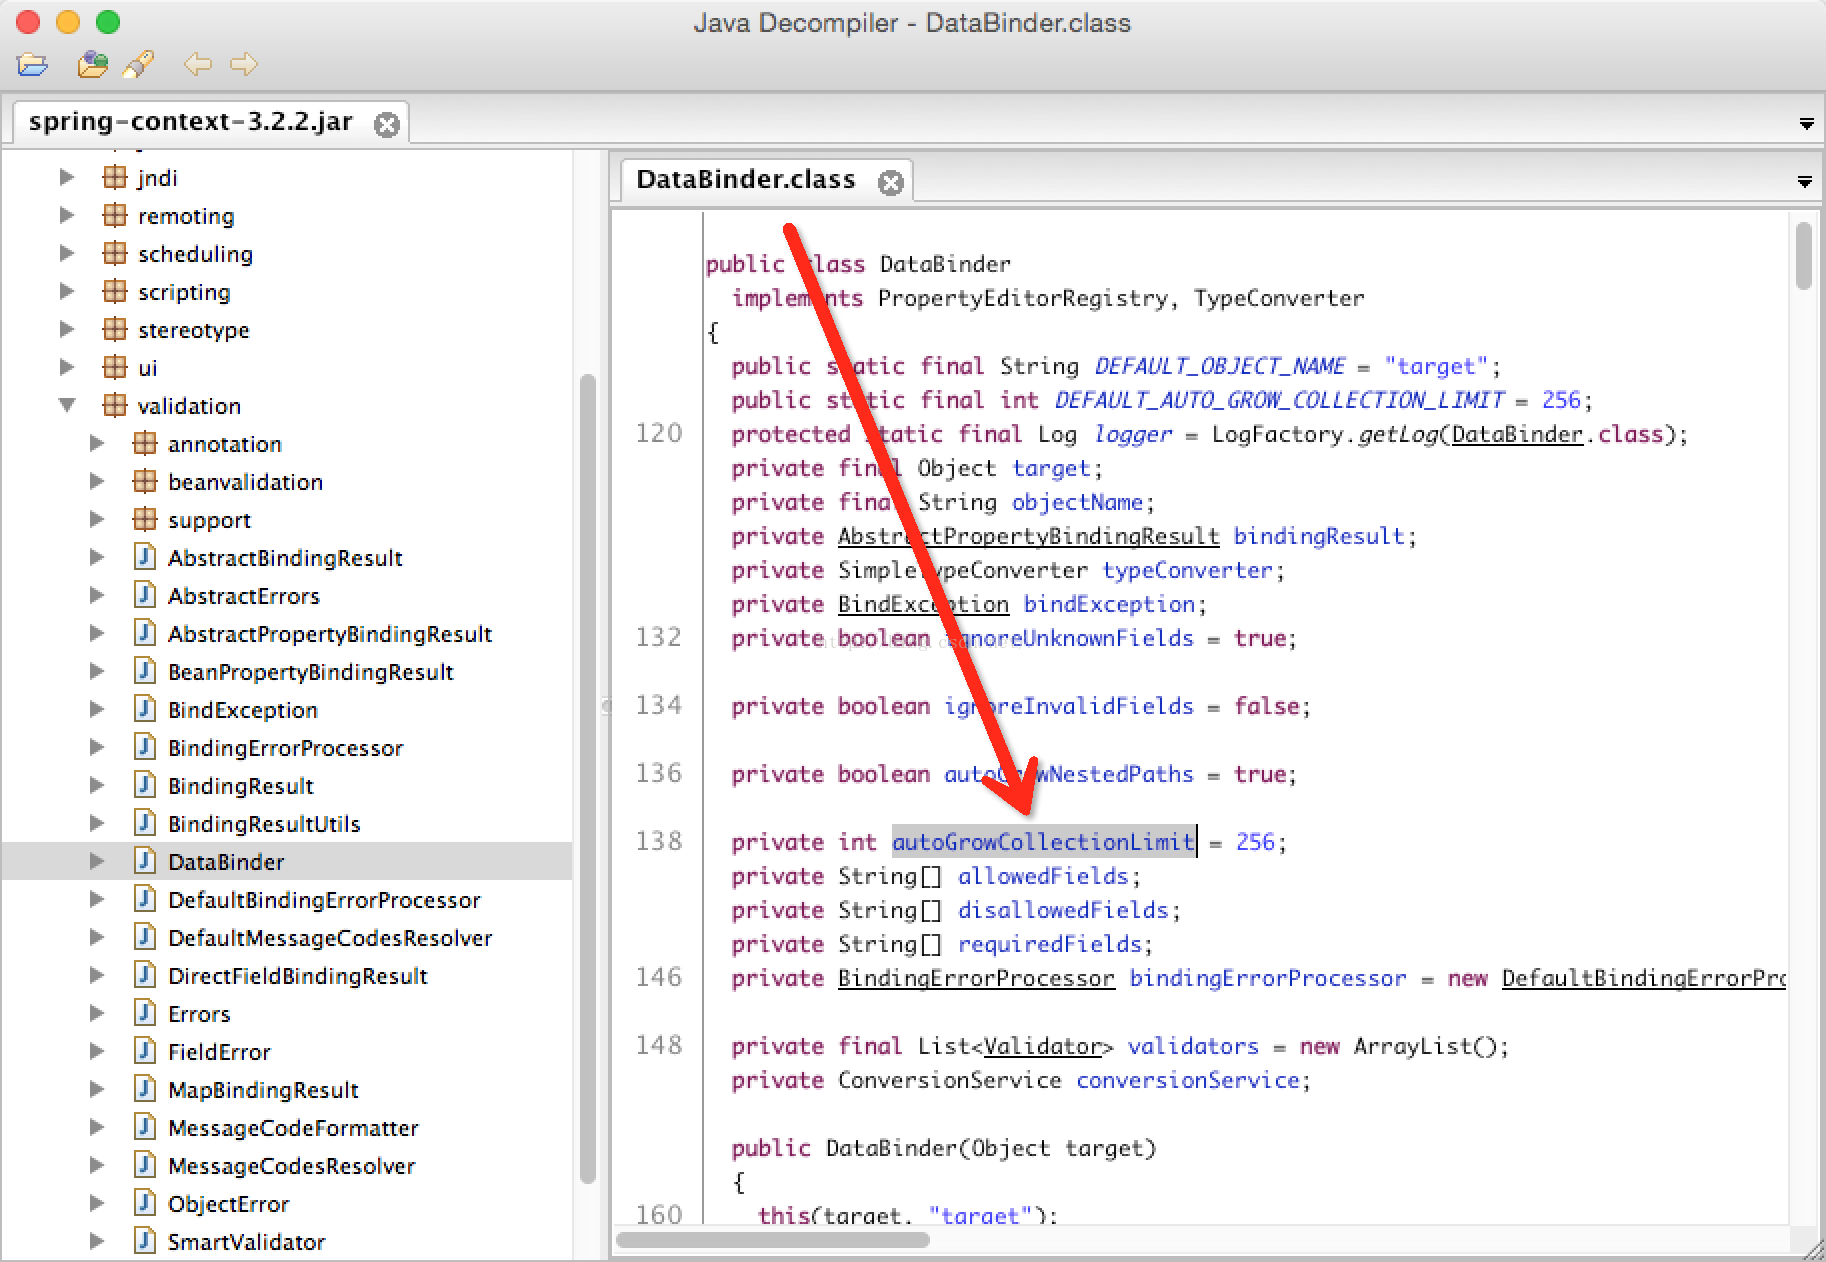This screenshot has width=1826, height=1262.
Task: Select AbstractPropertyBindingResult in the tree
Action: click(330, 634)
